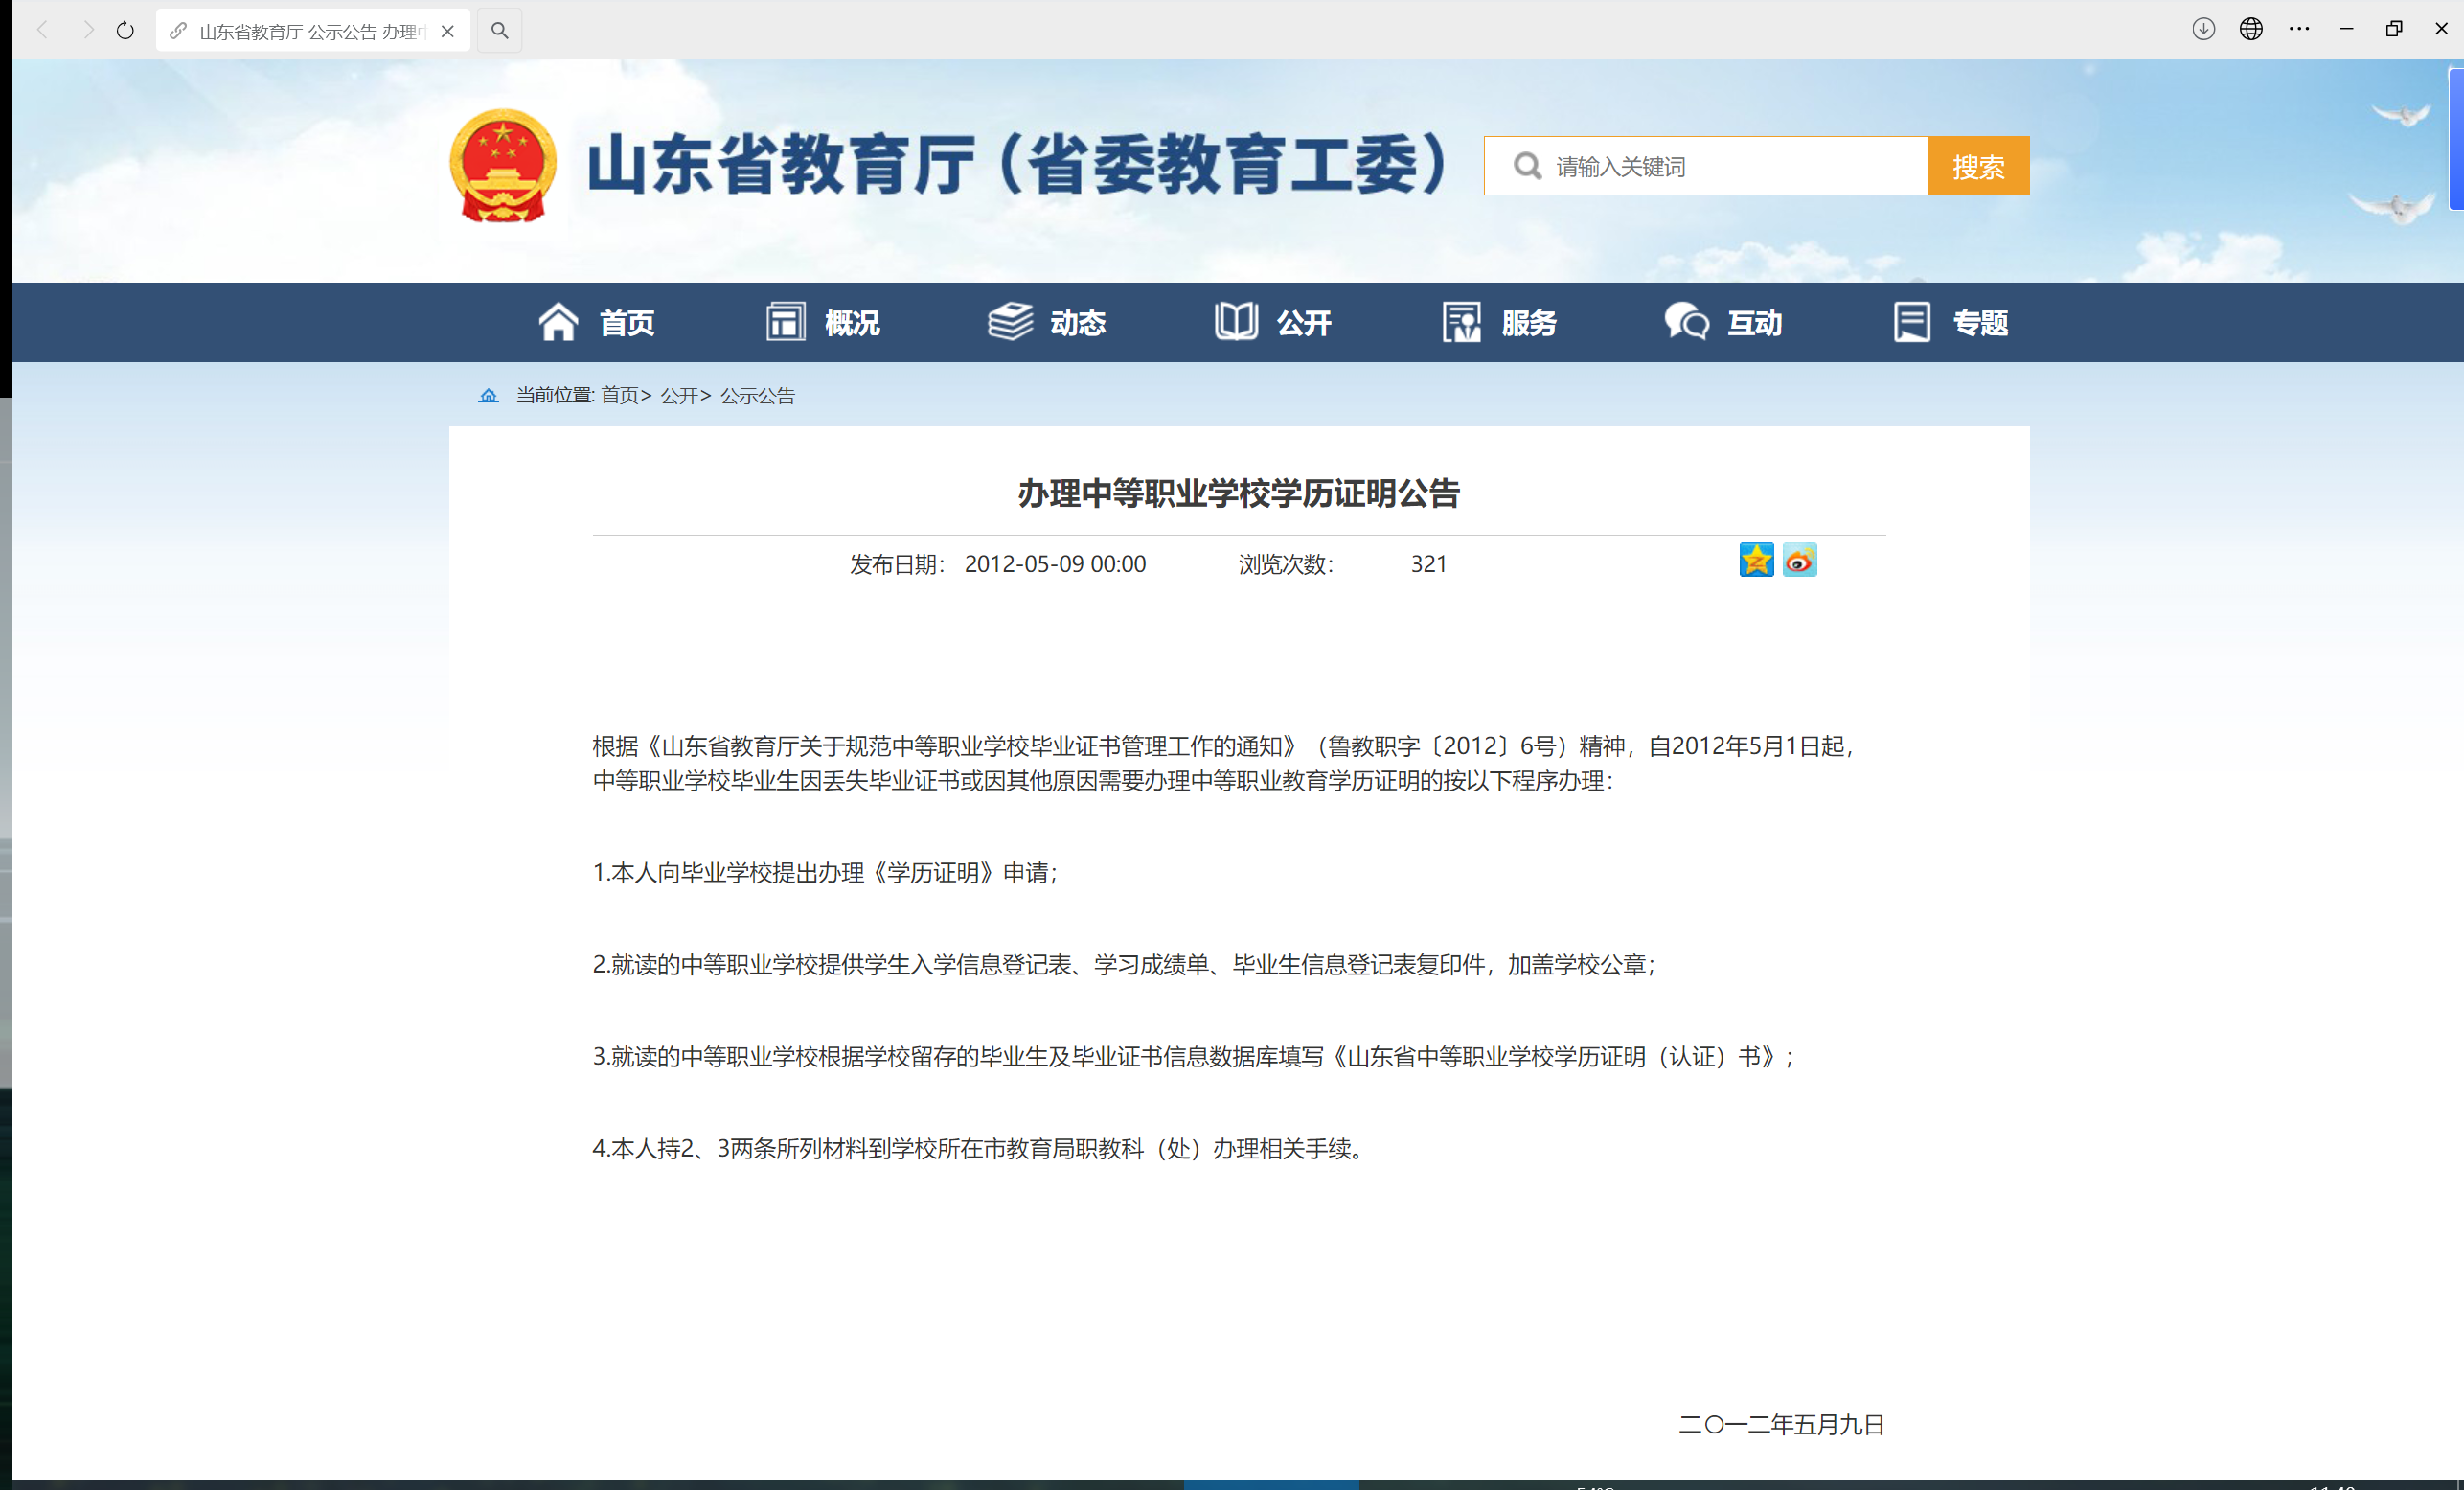This screenshot has height=1490, width=2464.
Task: Open the downloads icon in browser toolbar
Action: coord(2203,29)
